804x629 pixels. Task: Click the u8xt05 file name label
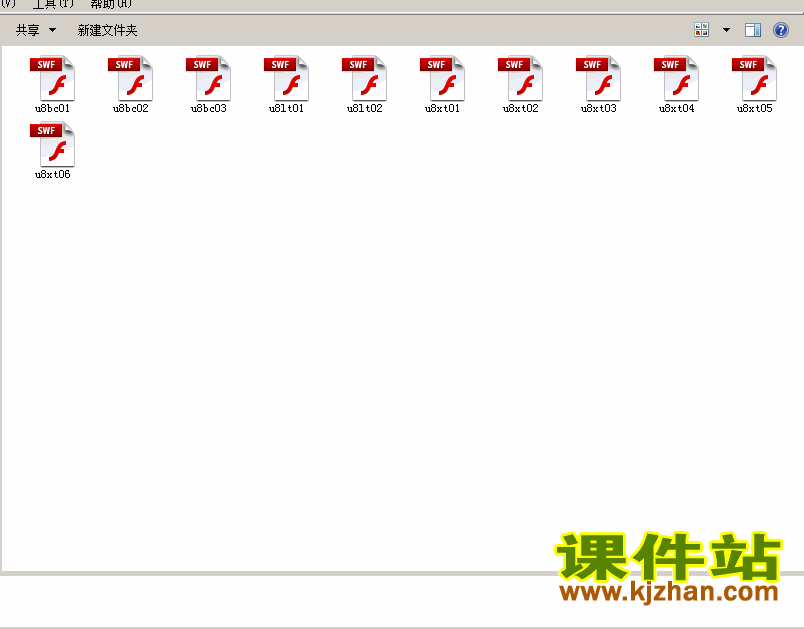click(x=754, y=108)
